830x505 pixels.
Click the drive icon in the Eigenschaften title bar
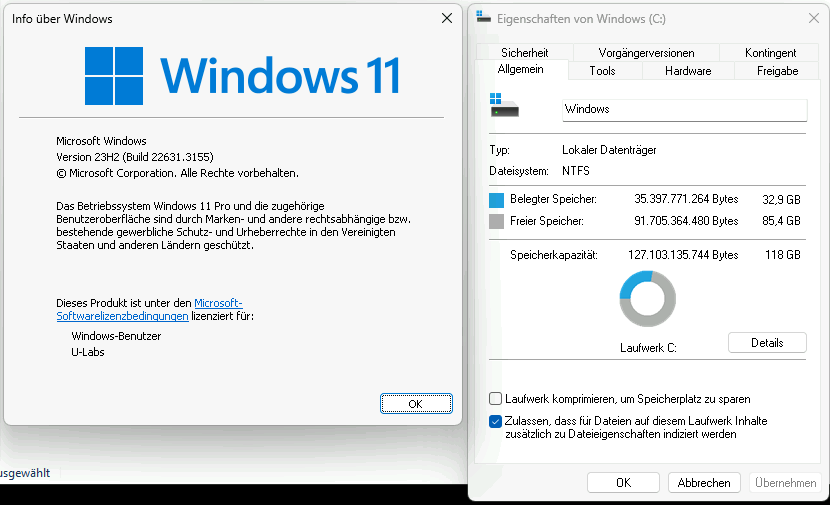pyautogui.click(x=484, y=18)
